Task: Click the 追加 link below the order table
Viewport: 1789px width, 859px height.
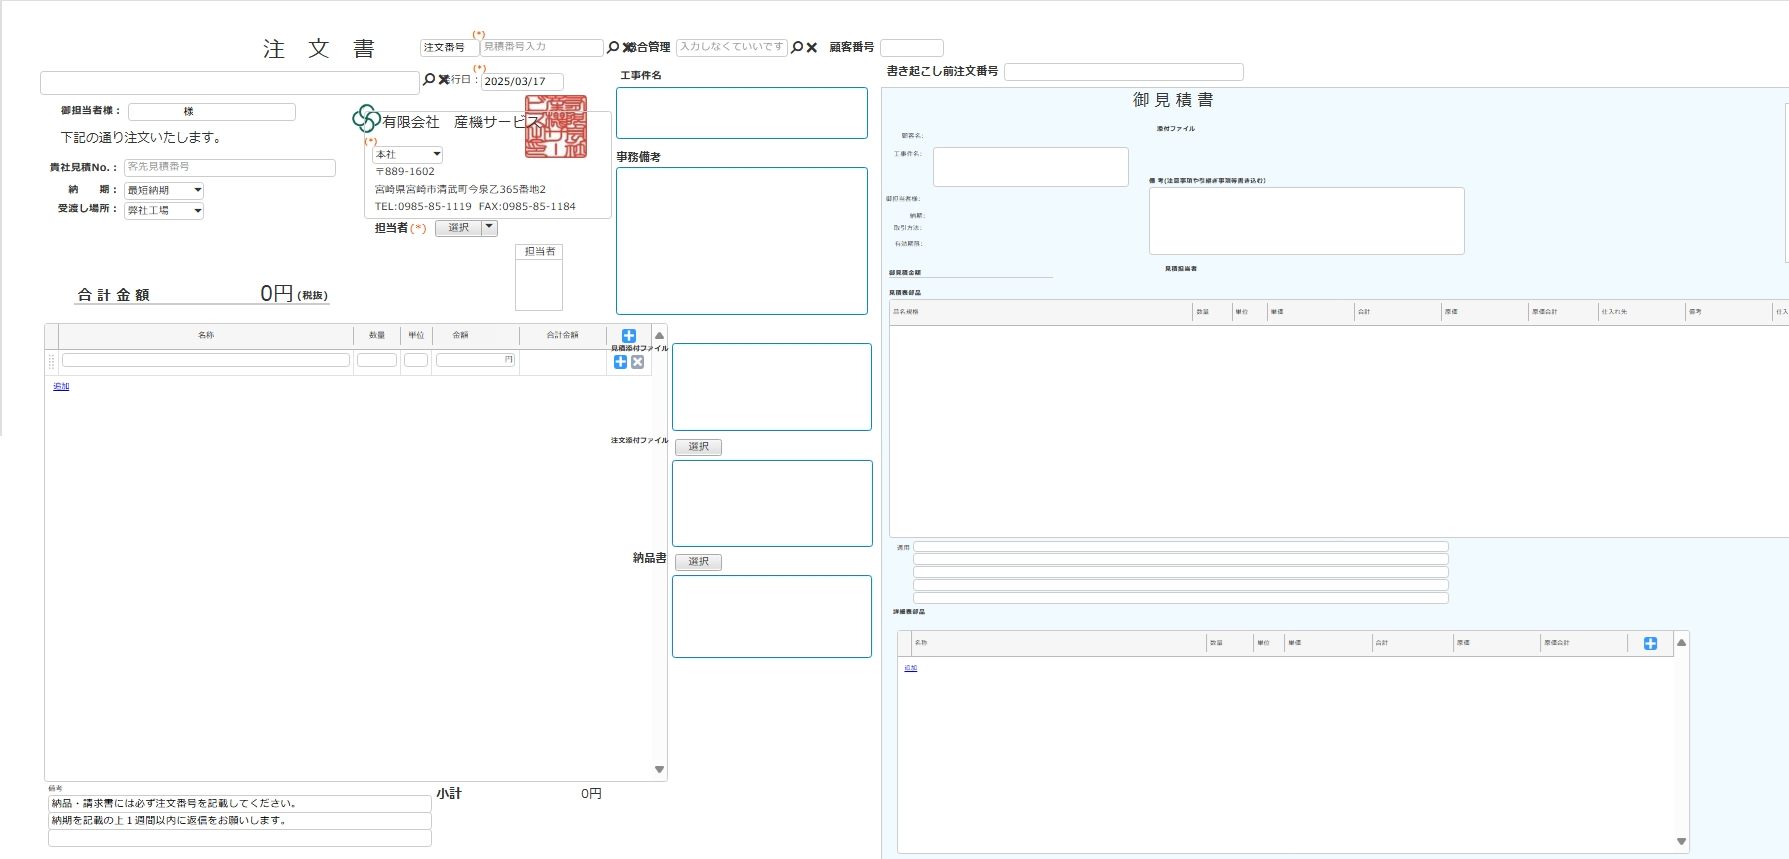Action: (x=61, y=386)
